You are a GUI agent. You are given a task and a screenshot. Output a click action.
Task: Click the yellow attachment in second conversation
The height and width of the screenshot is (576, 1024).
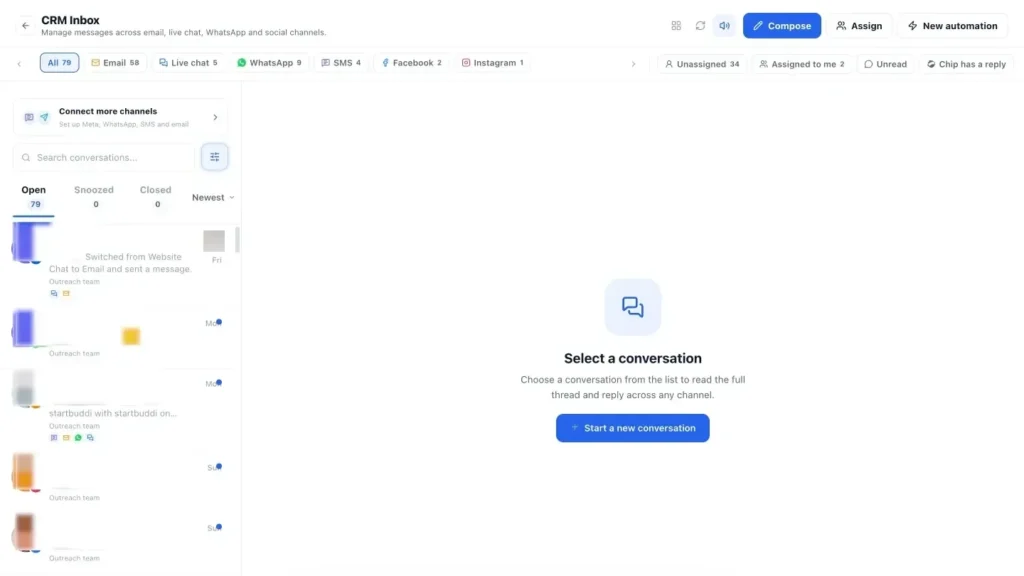pyautogui.click(x=131, y=336)
